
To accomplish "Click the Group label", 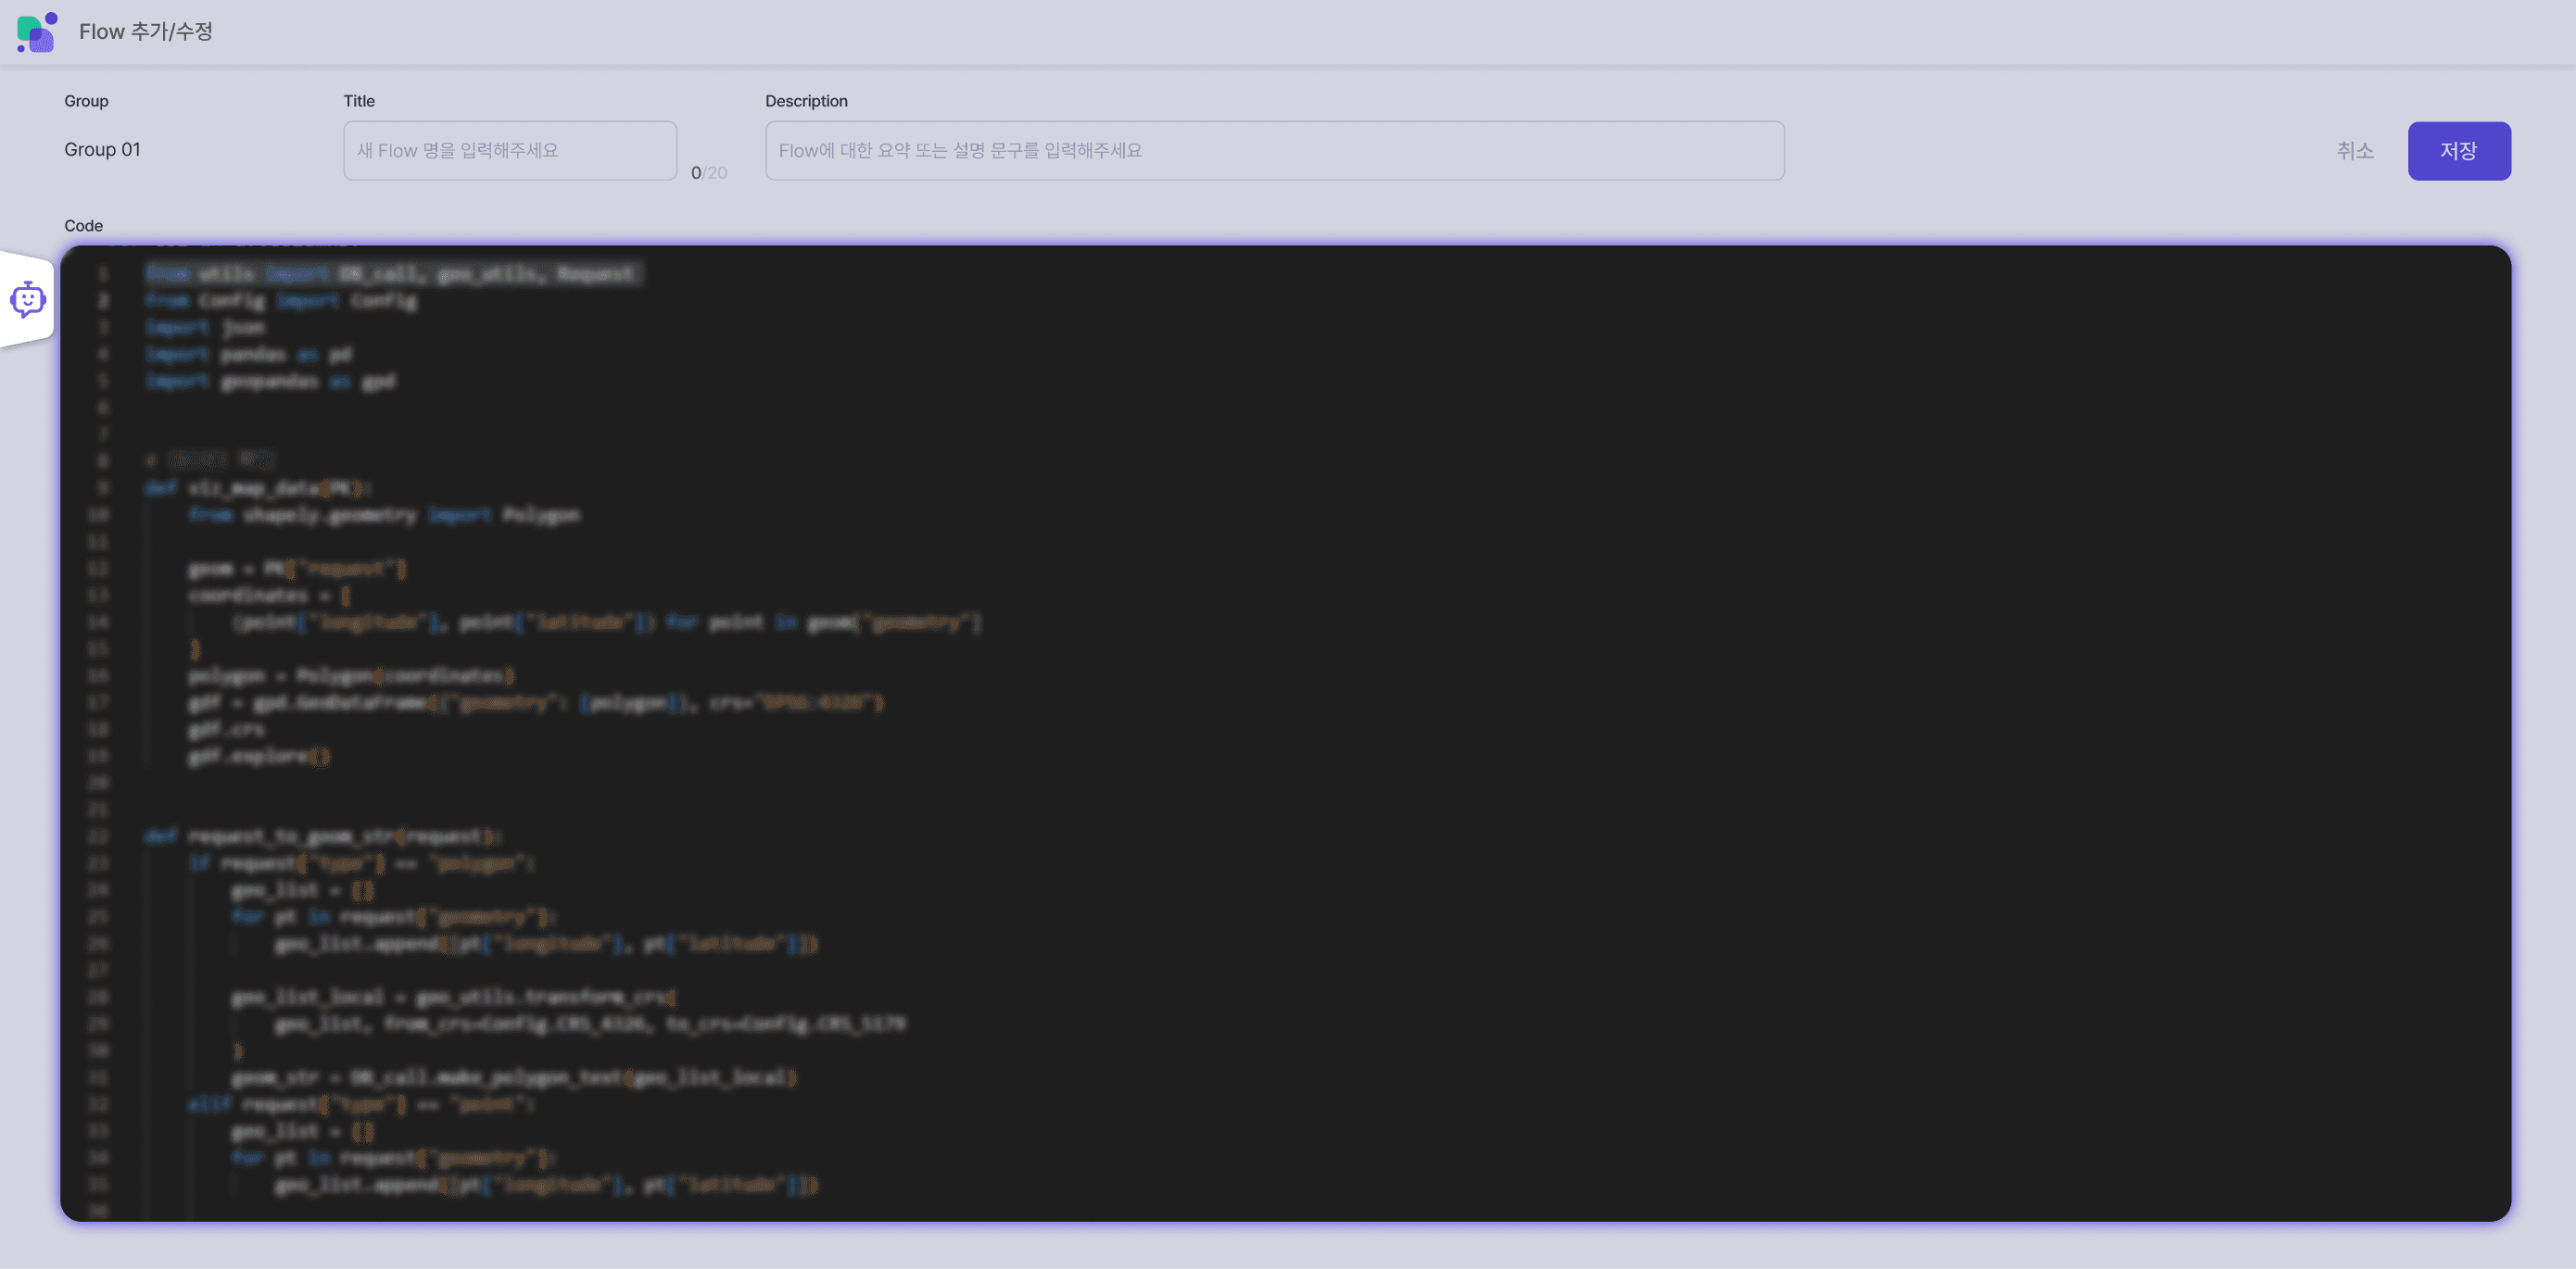I will (86, 101).
